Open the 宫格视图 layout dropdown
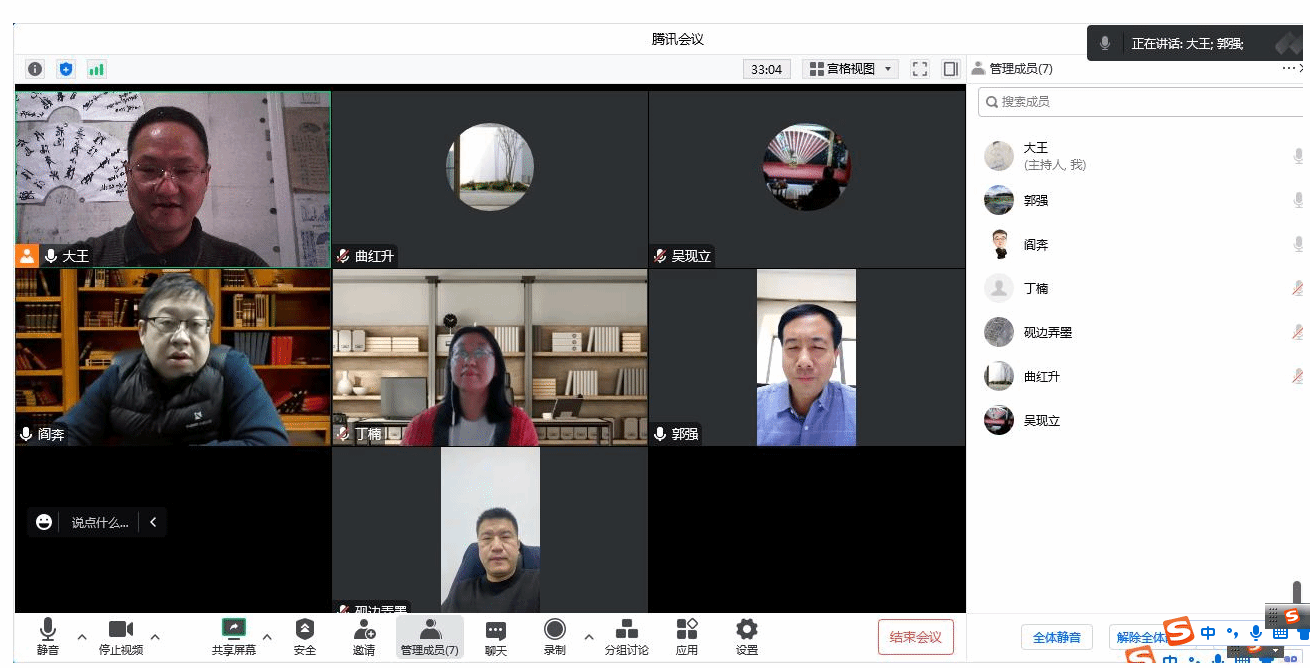1310x668 pixels. click(x=851, y=69)
